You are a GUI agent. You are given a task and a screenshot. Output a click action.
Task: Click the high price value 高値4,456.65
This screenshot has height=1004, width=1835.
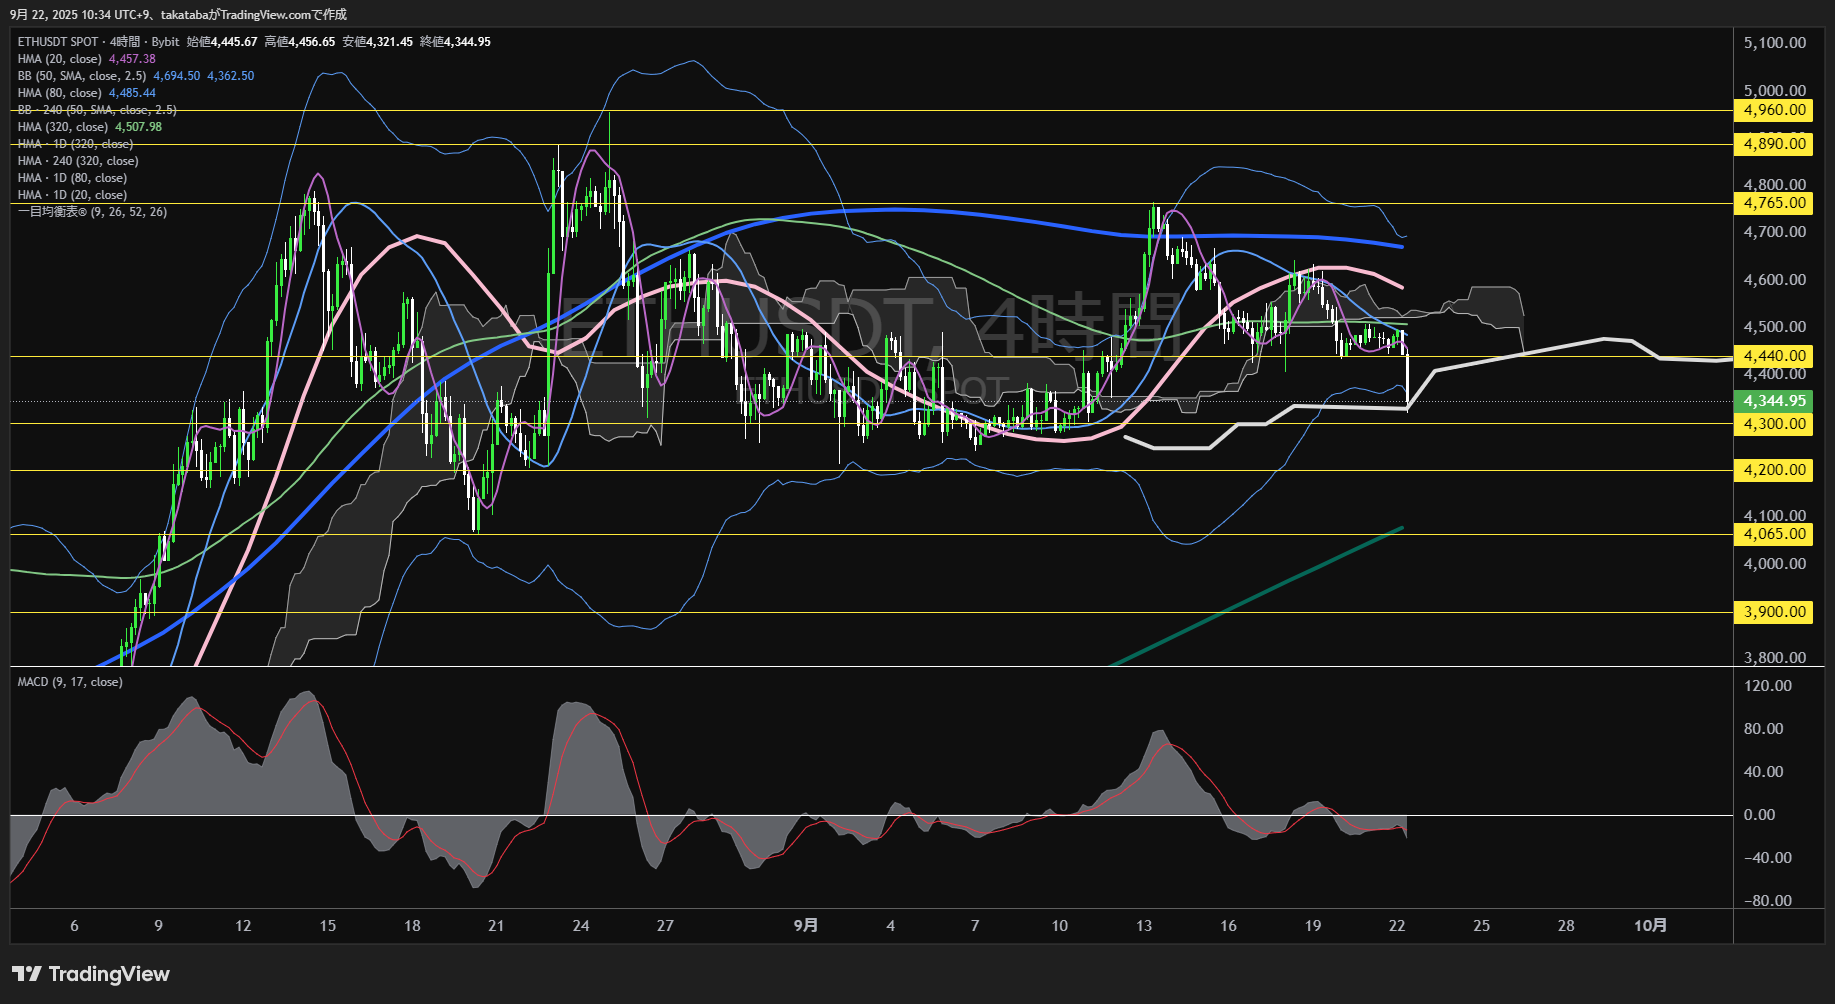(x=300, y=42)
